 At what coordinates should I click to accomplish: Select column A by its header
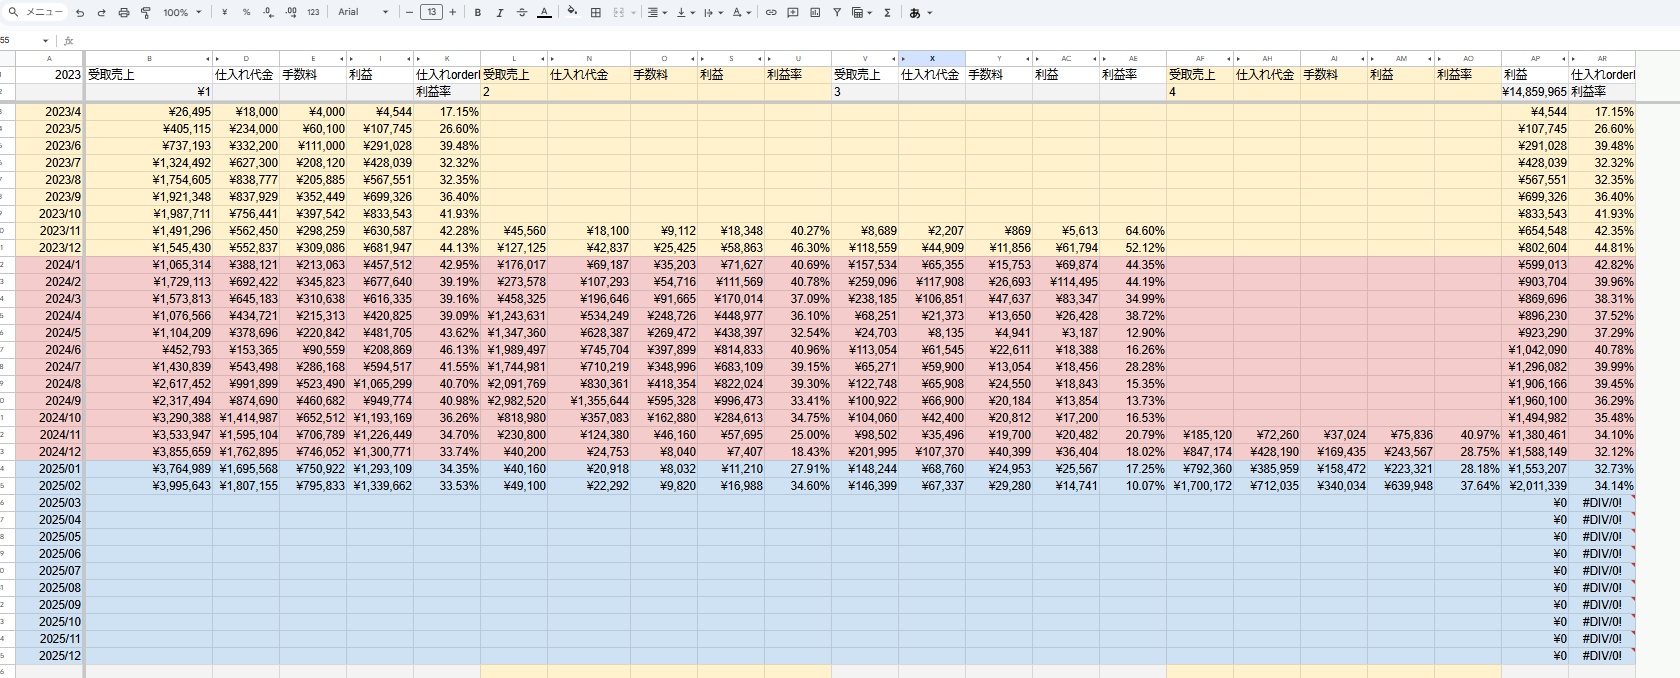click(x=49, y=59)
